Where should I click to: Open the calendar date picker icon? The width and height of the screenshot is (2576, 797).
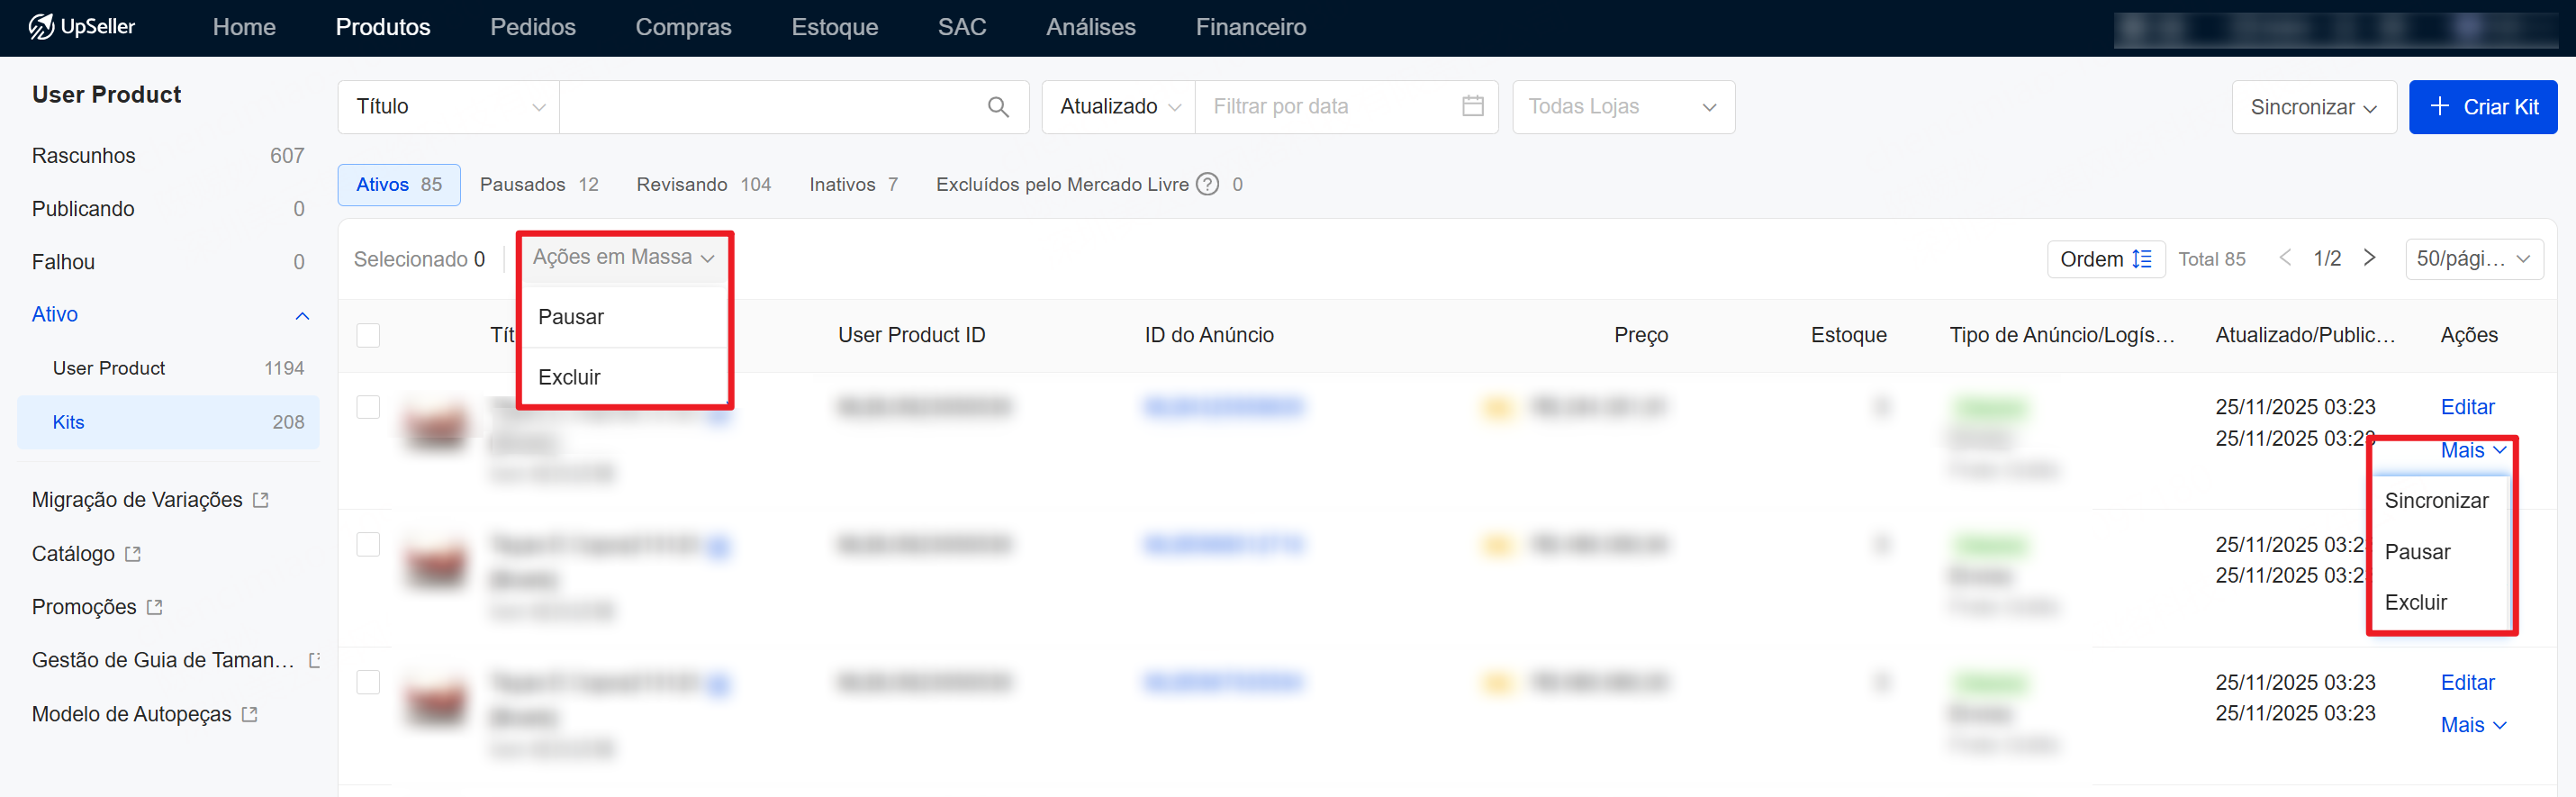[x=1472, y=106]
